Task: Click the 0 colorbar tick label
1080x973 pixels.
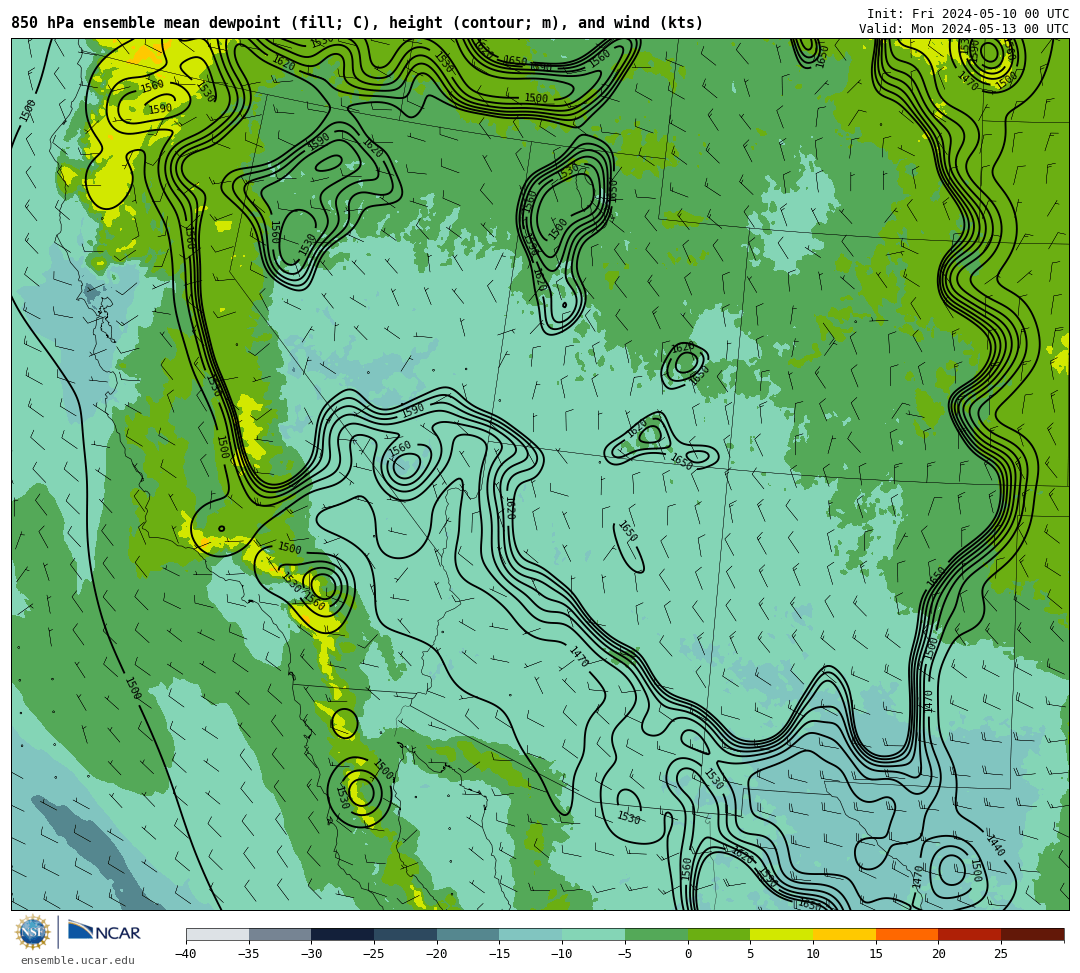Action: click(688, 954)
